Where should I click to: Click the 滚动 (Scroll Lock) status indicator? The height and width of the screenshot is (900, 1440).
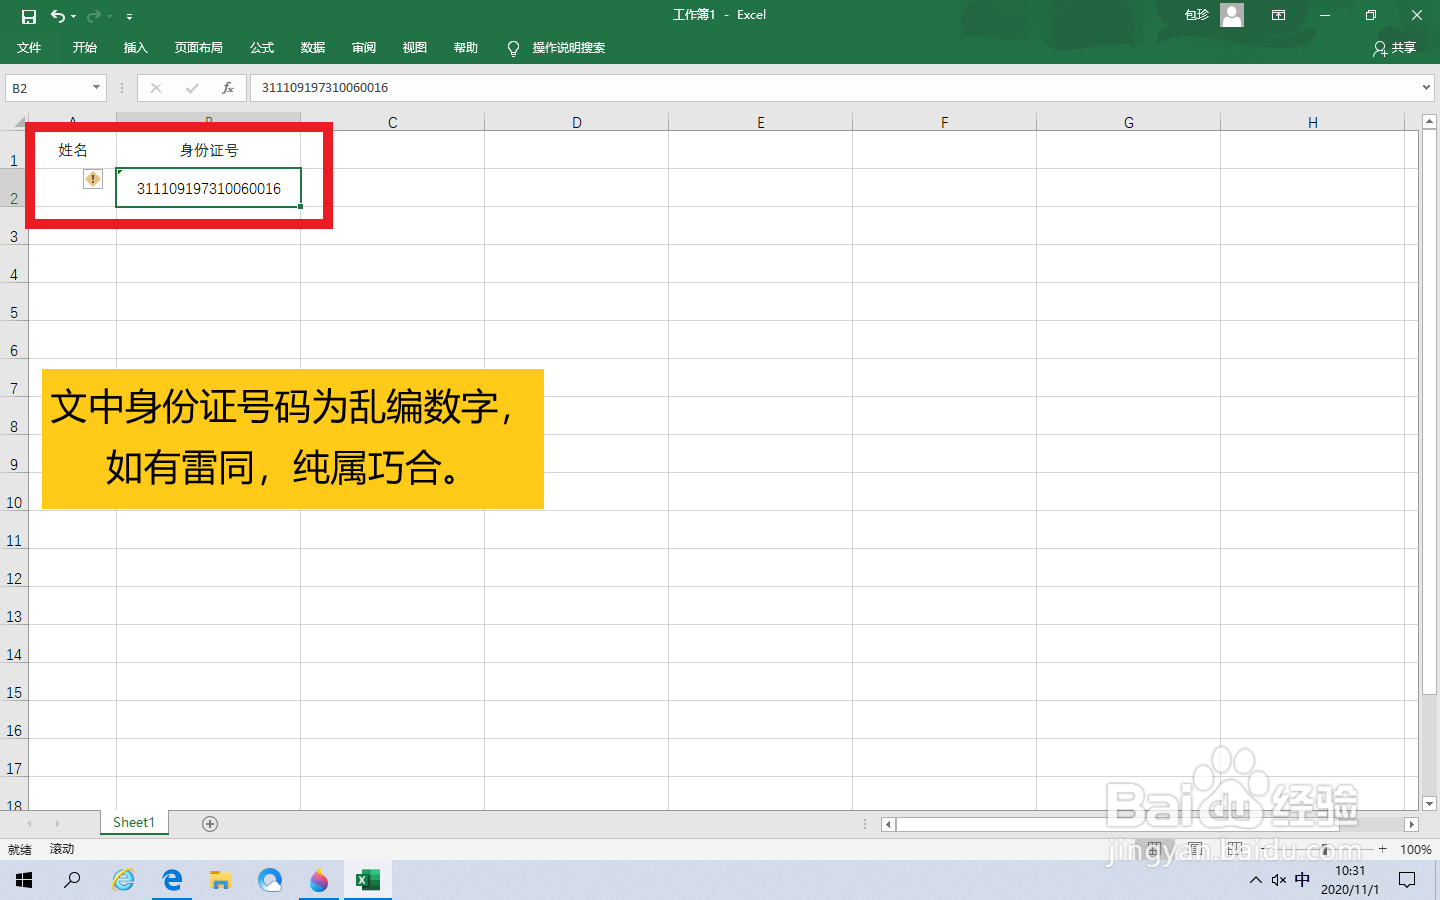coord(60,849)
